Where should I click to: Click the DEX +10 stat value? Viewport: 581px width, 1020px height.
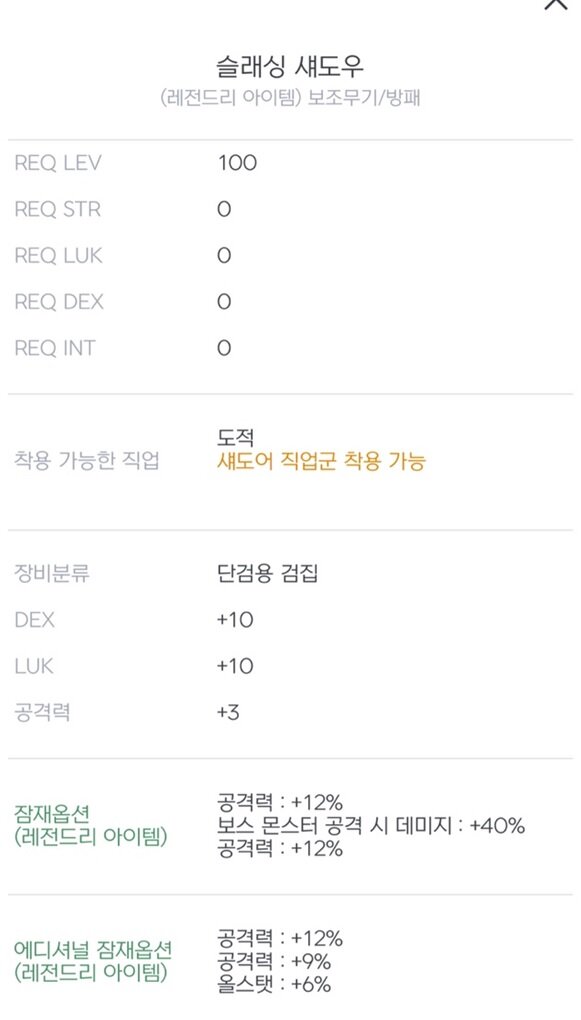tap(235, 620)
